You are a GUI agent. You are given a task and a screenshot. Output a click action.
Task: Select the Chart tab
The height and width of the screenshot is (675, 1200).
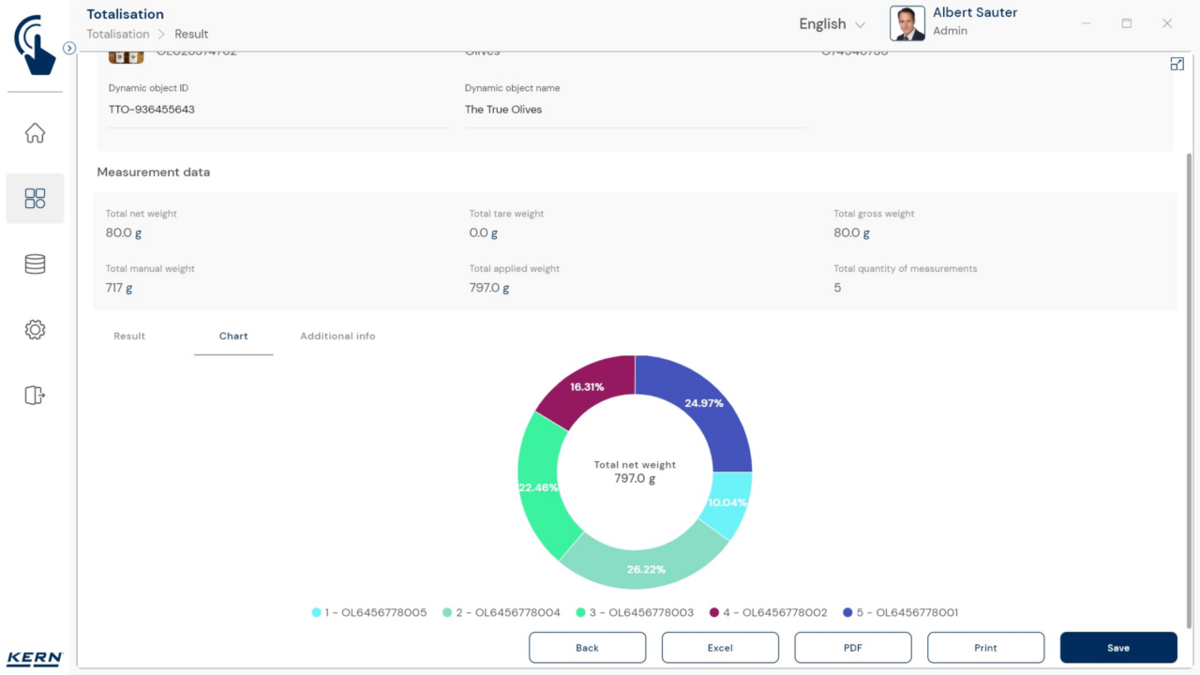[233, 336]
